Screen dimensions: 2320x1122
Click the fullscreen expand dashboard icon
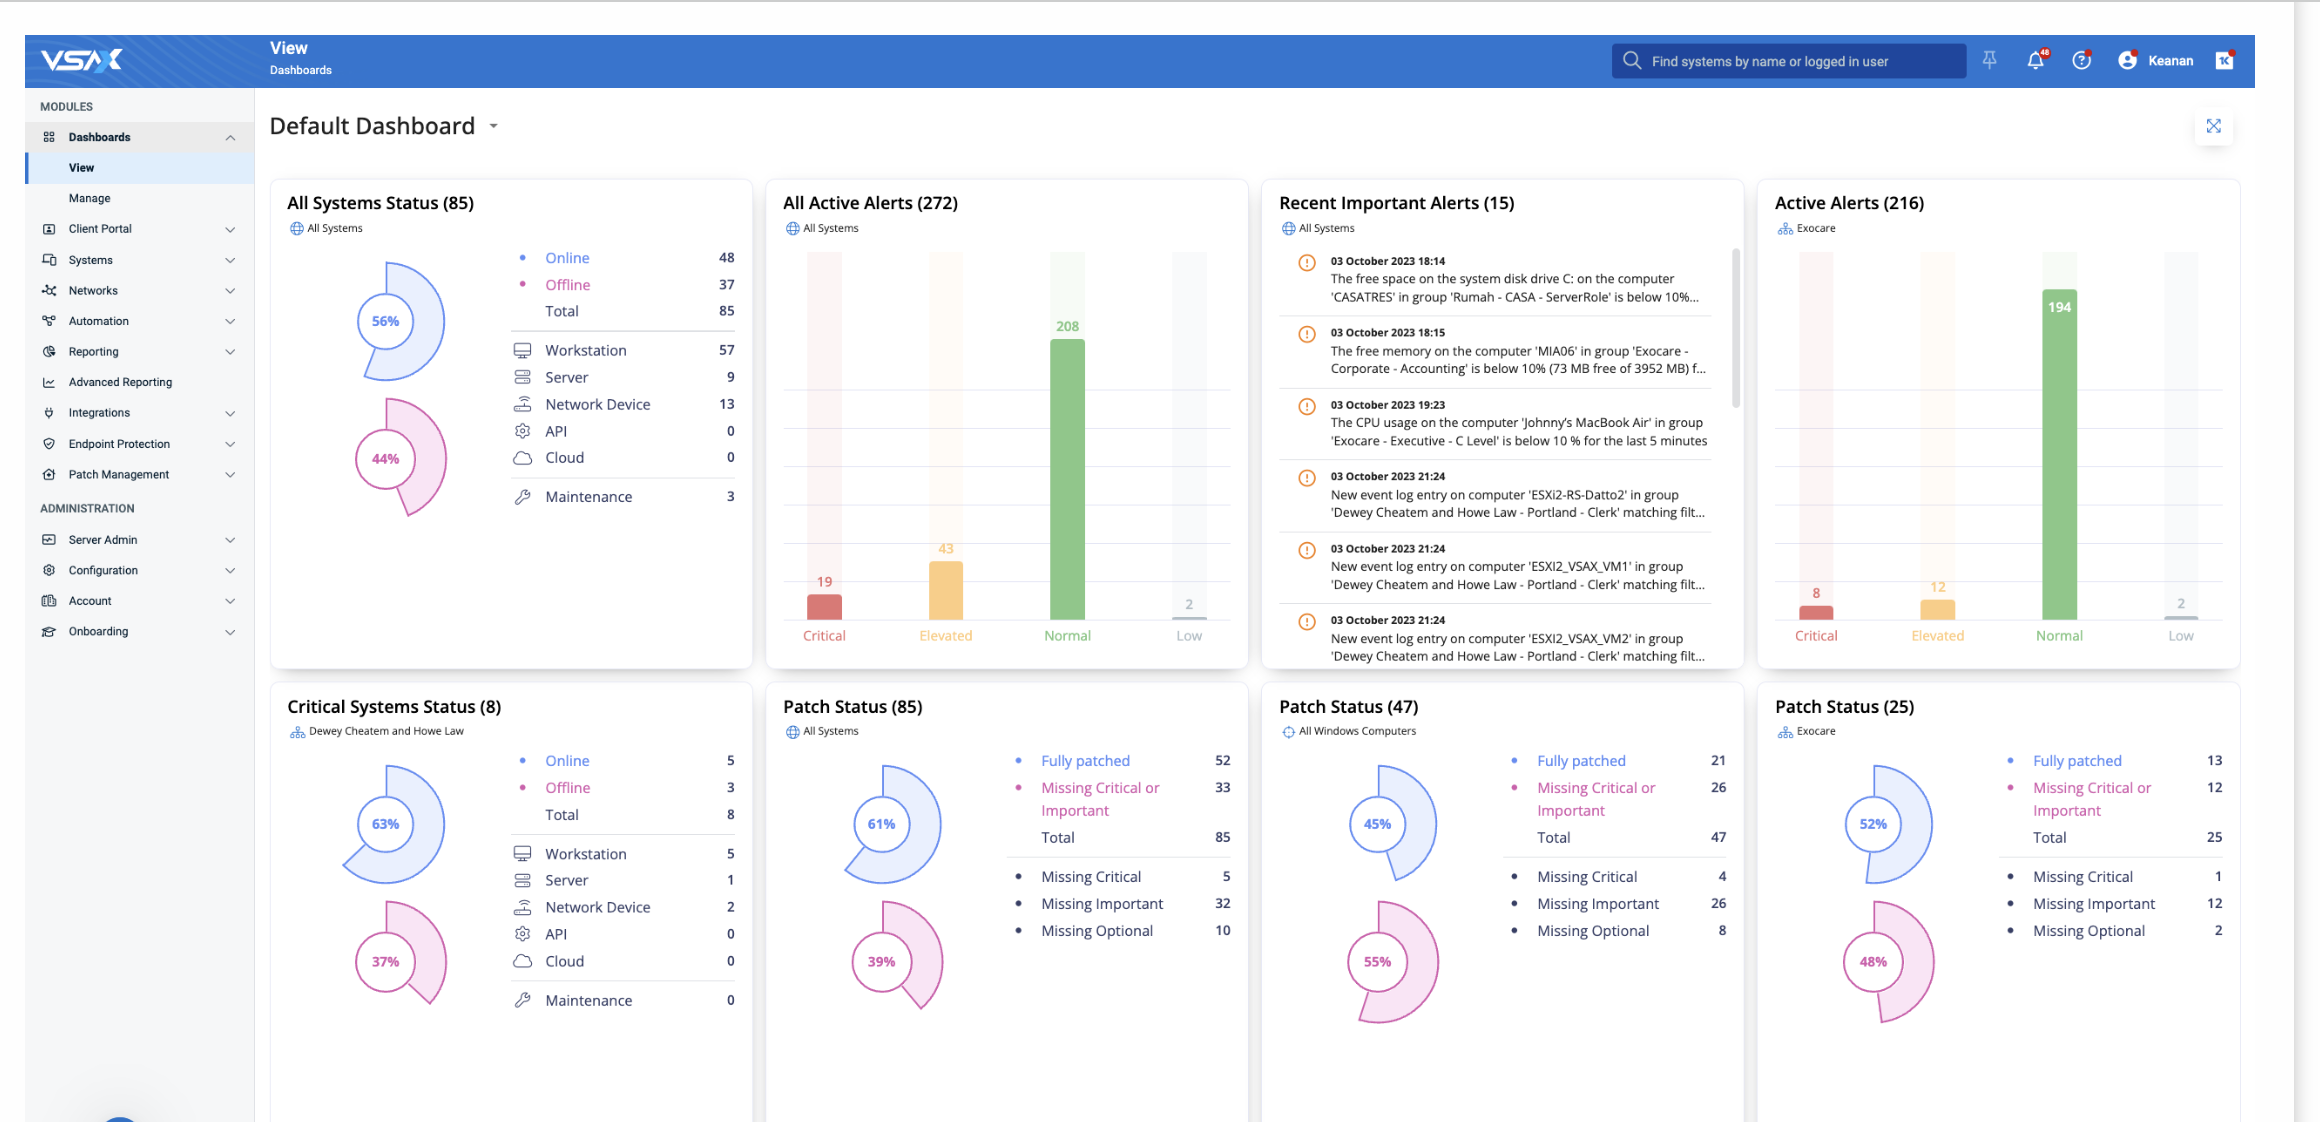click(2213, 126)
